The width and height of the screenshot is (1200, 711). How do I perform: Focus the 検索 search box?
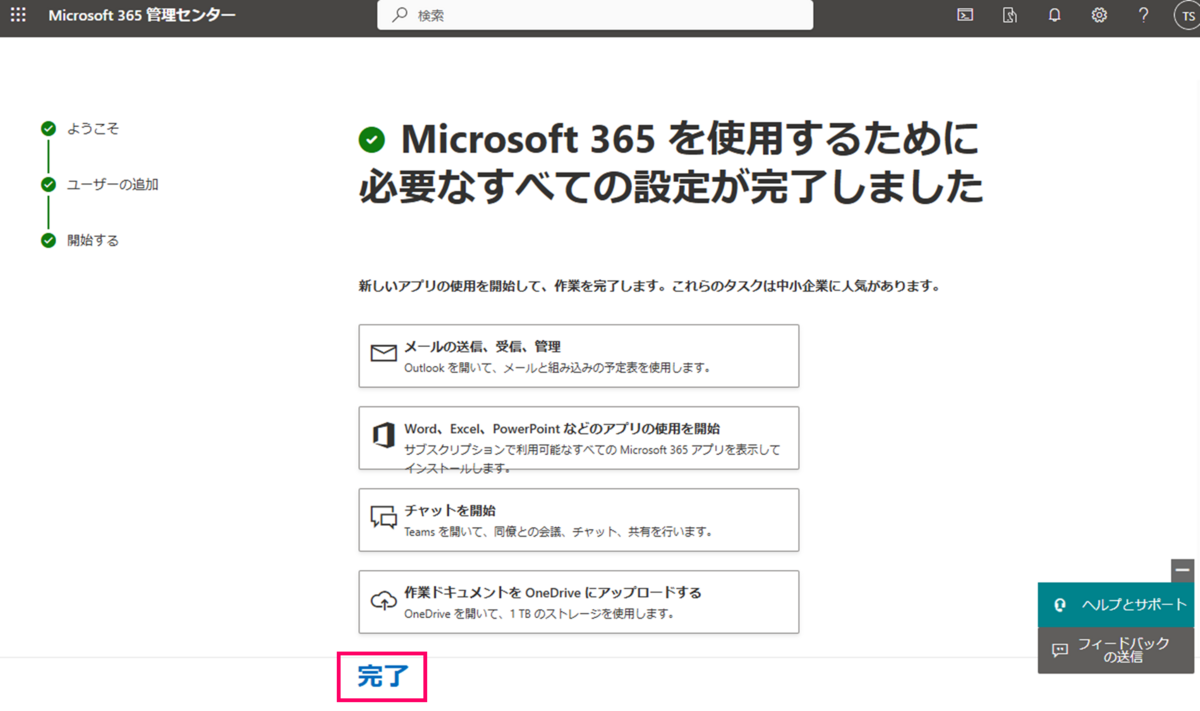pyautogui.click(x=595, y=15)
